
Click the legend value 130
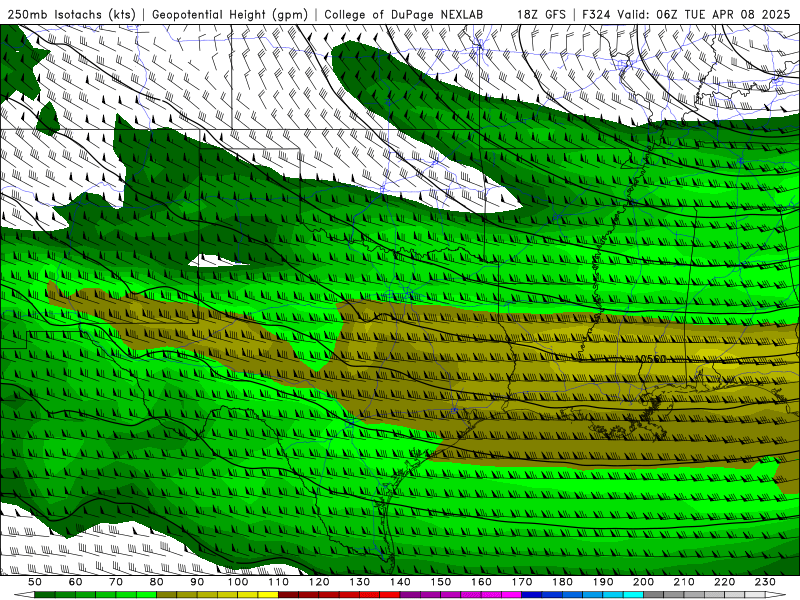pos(359,582)
